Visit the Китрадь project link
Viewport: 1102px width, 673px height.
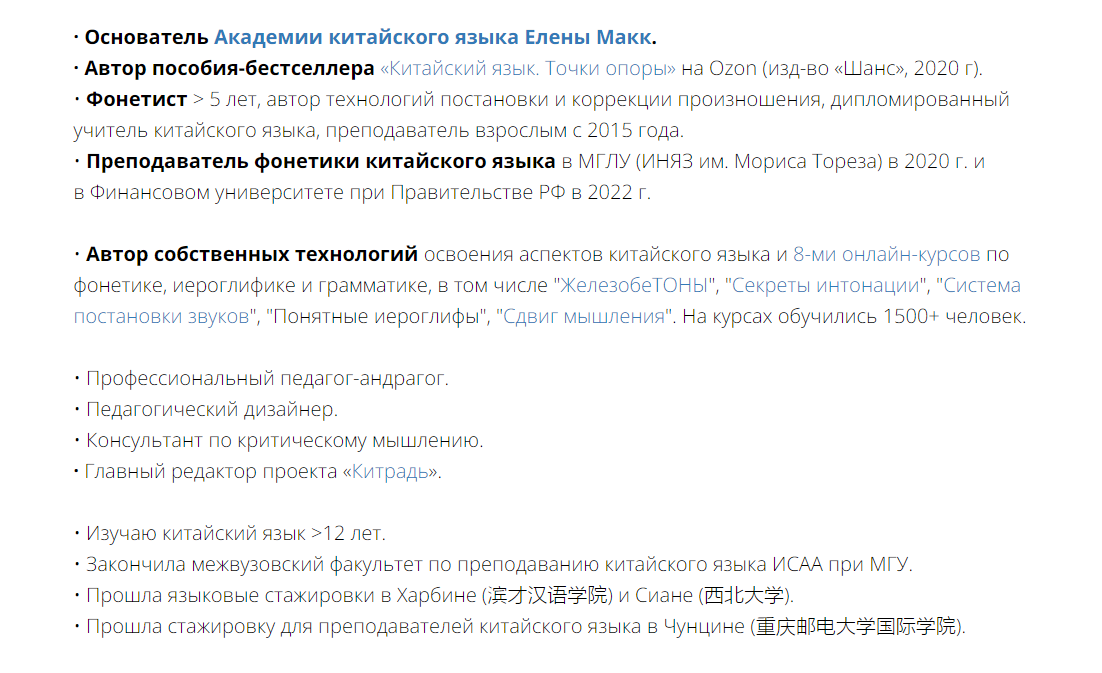[x=394, y=472]
